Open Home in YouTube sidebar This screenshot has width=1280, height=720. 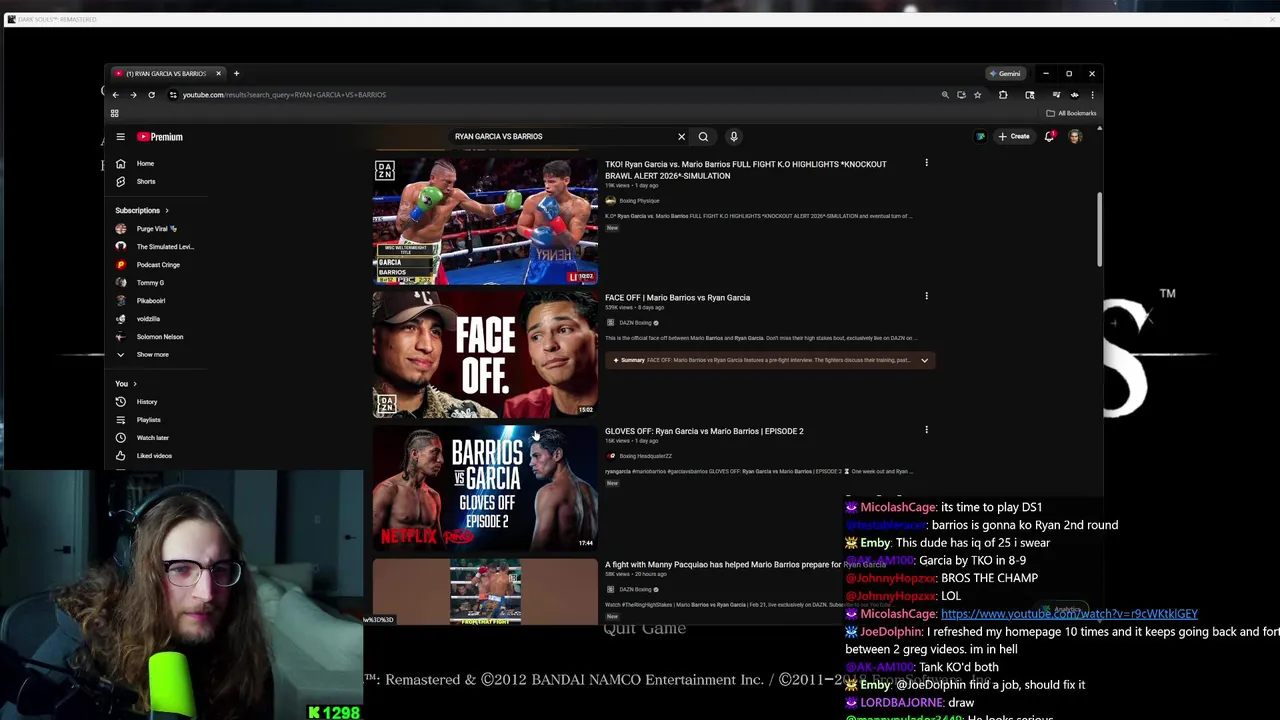pos(145,164)
